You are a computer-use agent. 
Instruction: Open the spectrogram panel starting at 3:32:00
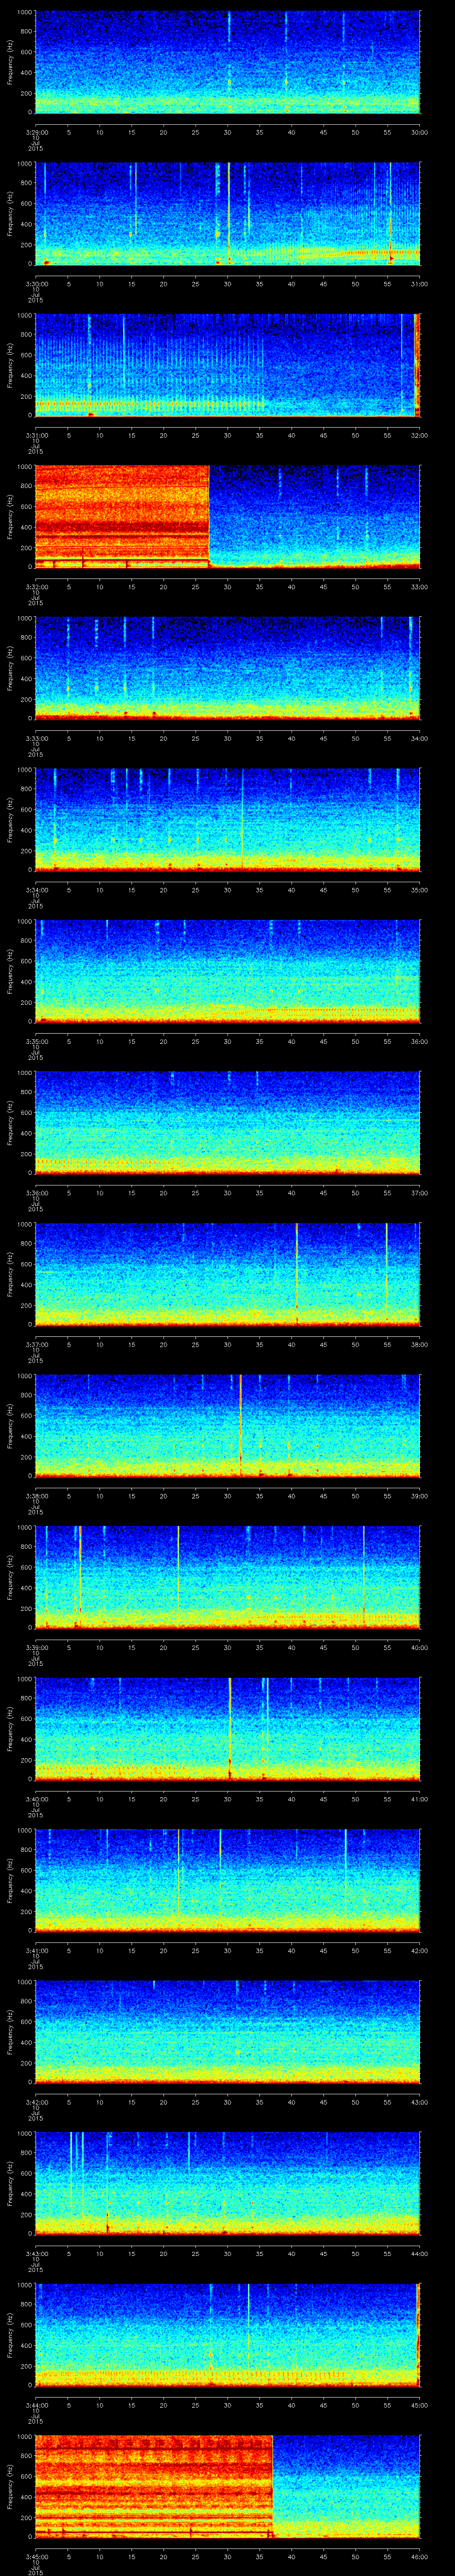click(227, 517)
